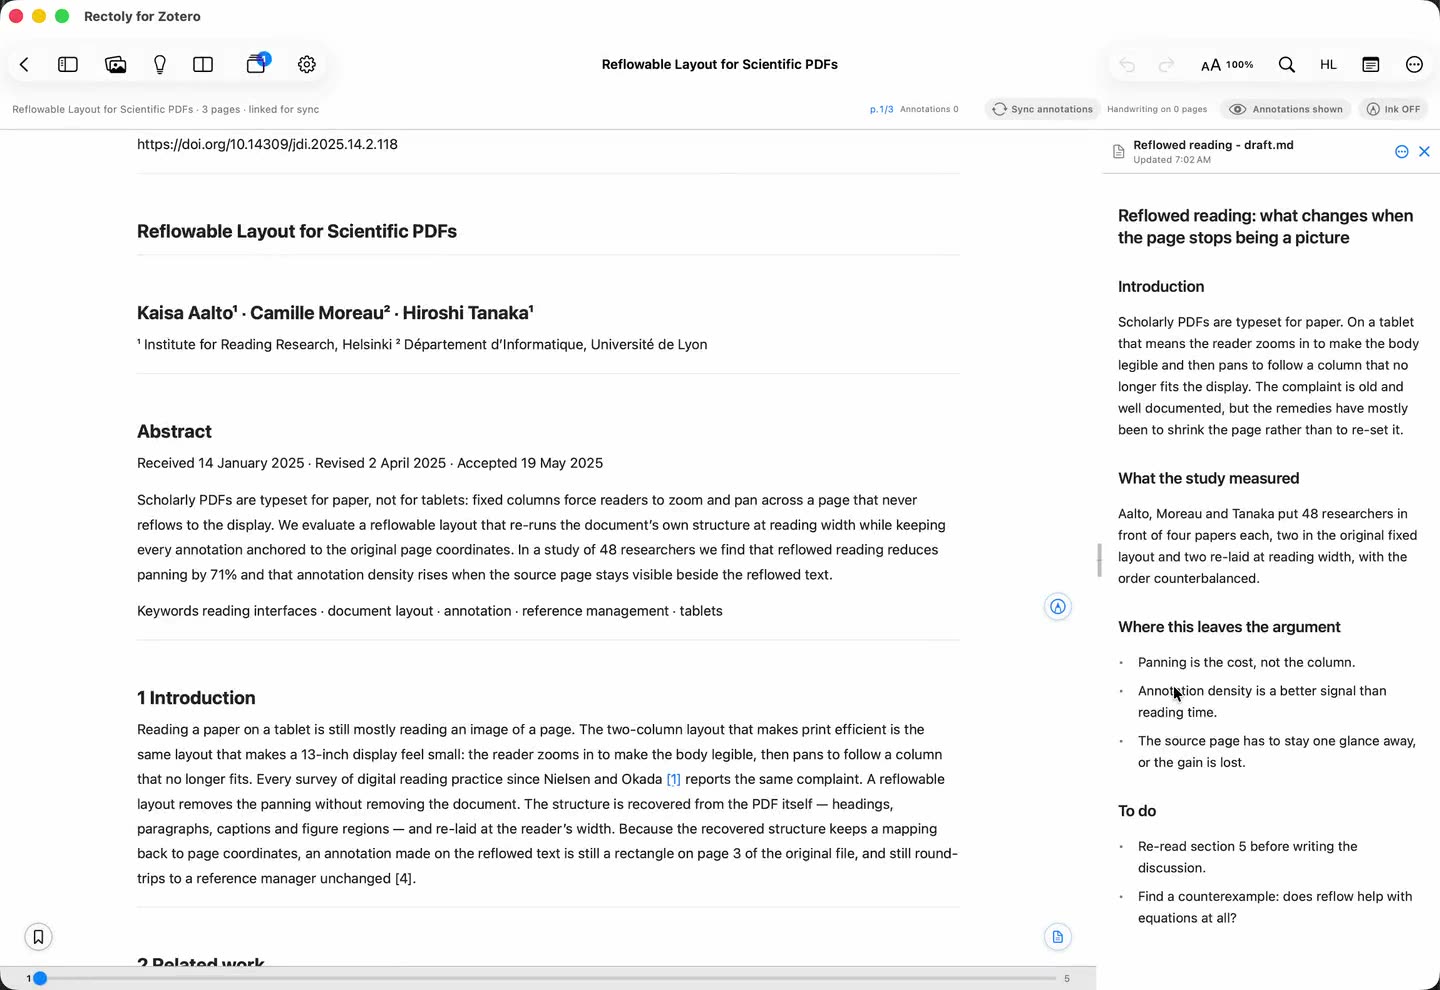Click the p.1/3 page indicator

882,109
